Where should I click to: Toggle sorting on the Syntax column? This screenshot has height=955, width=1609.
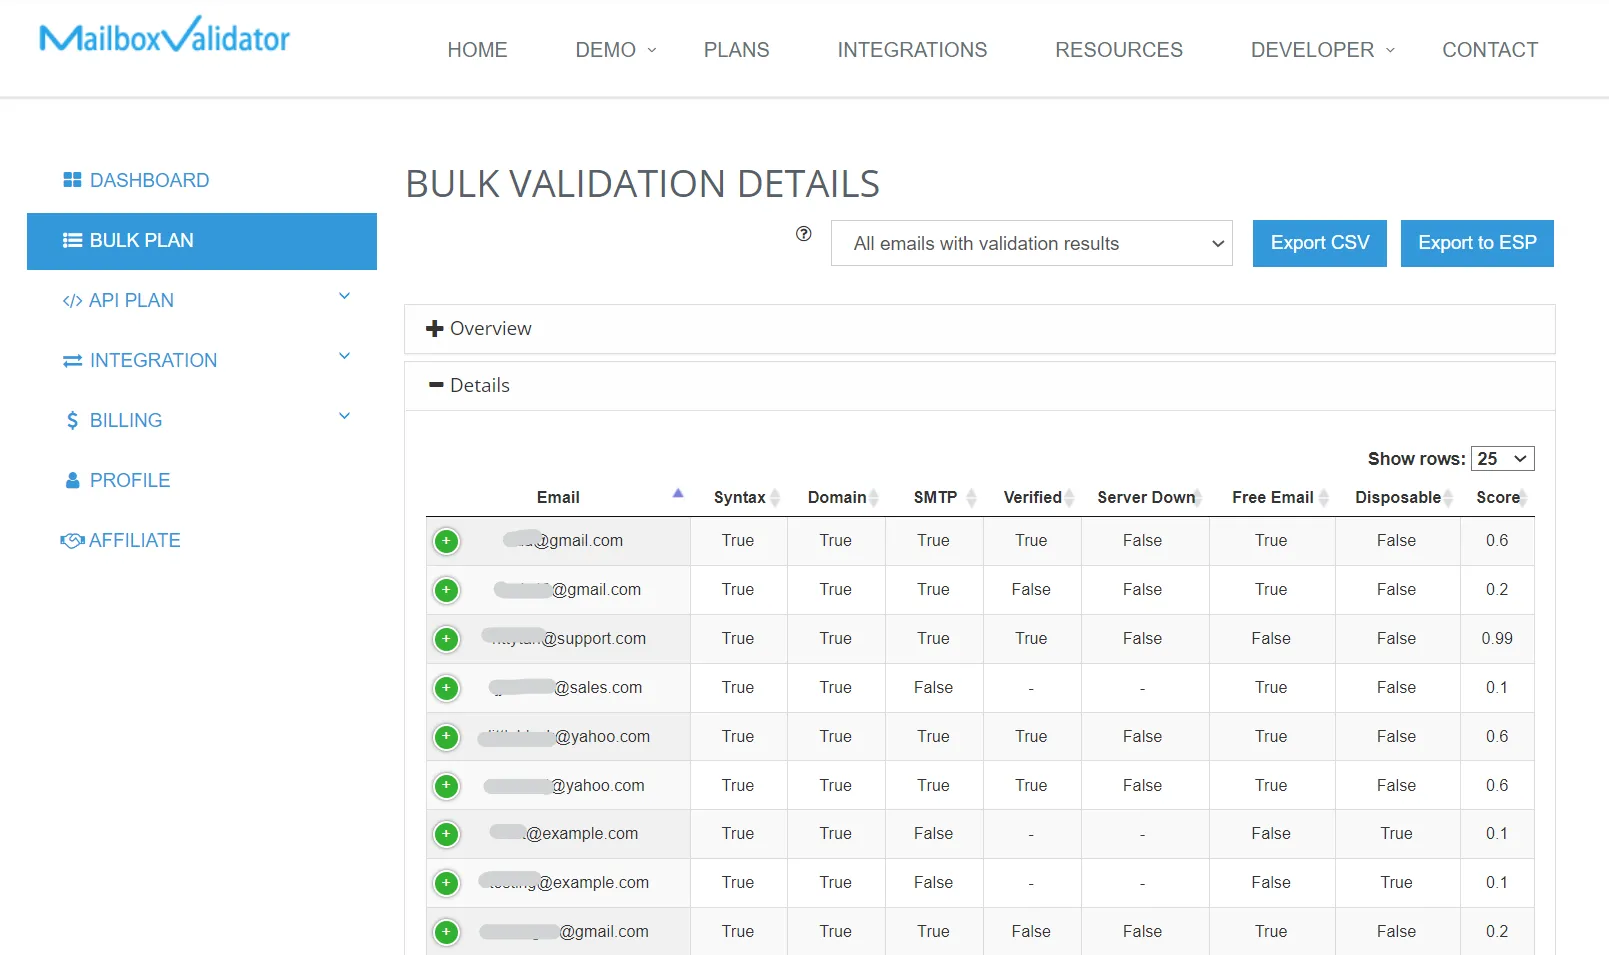tap(741, 497)
